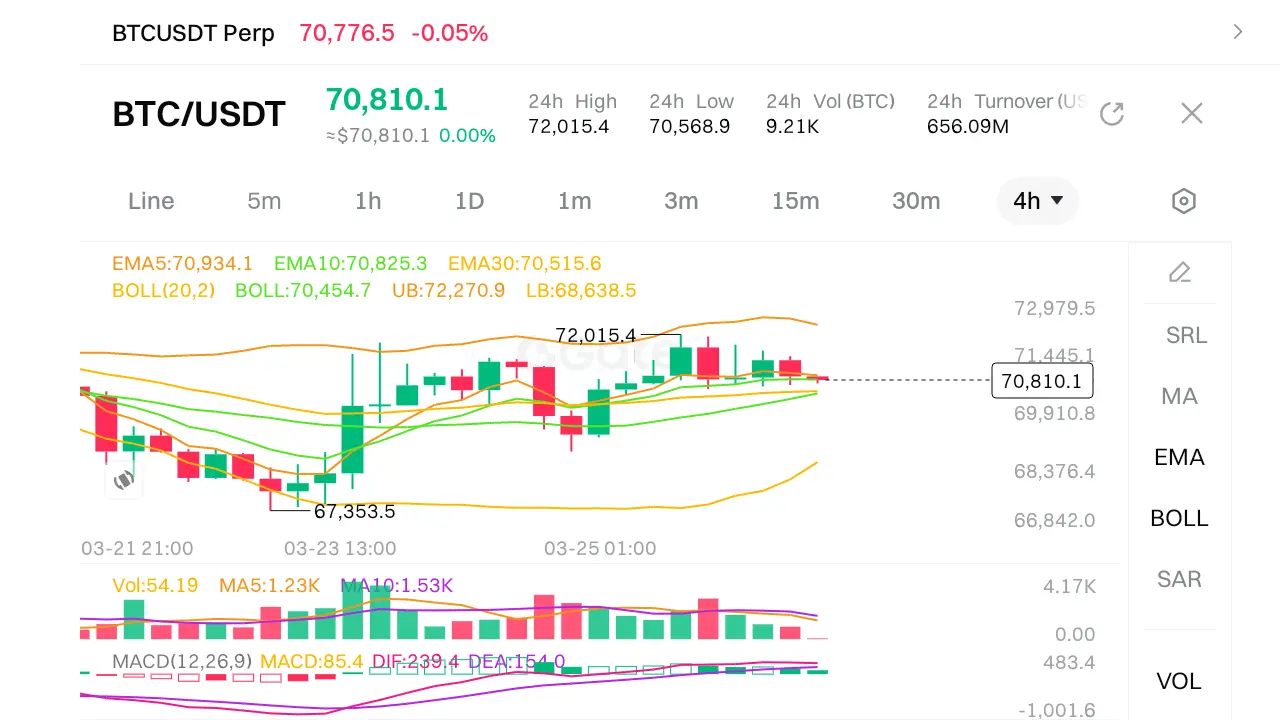Toggle the MA indicator
The image size is (1280, 720).
1179,396
